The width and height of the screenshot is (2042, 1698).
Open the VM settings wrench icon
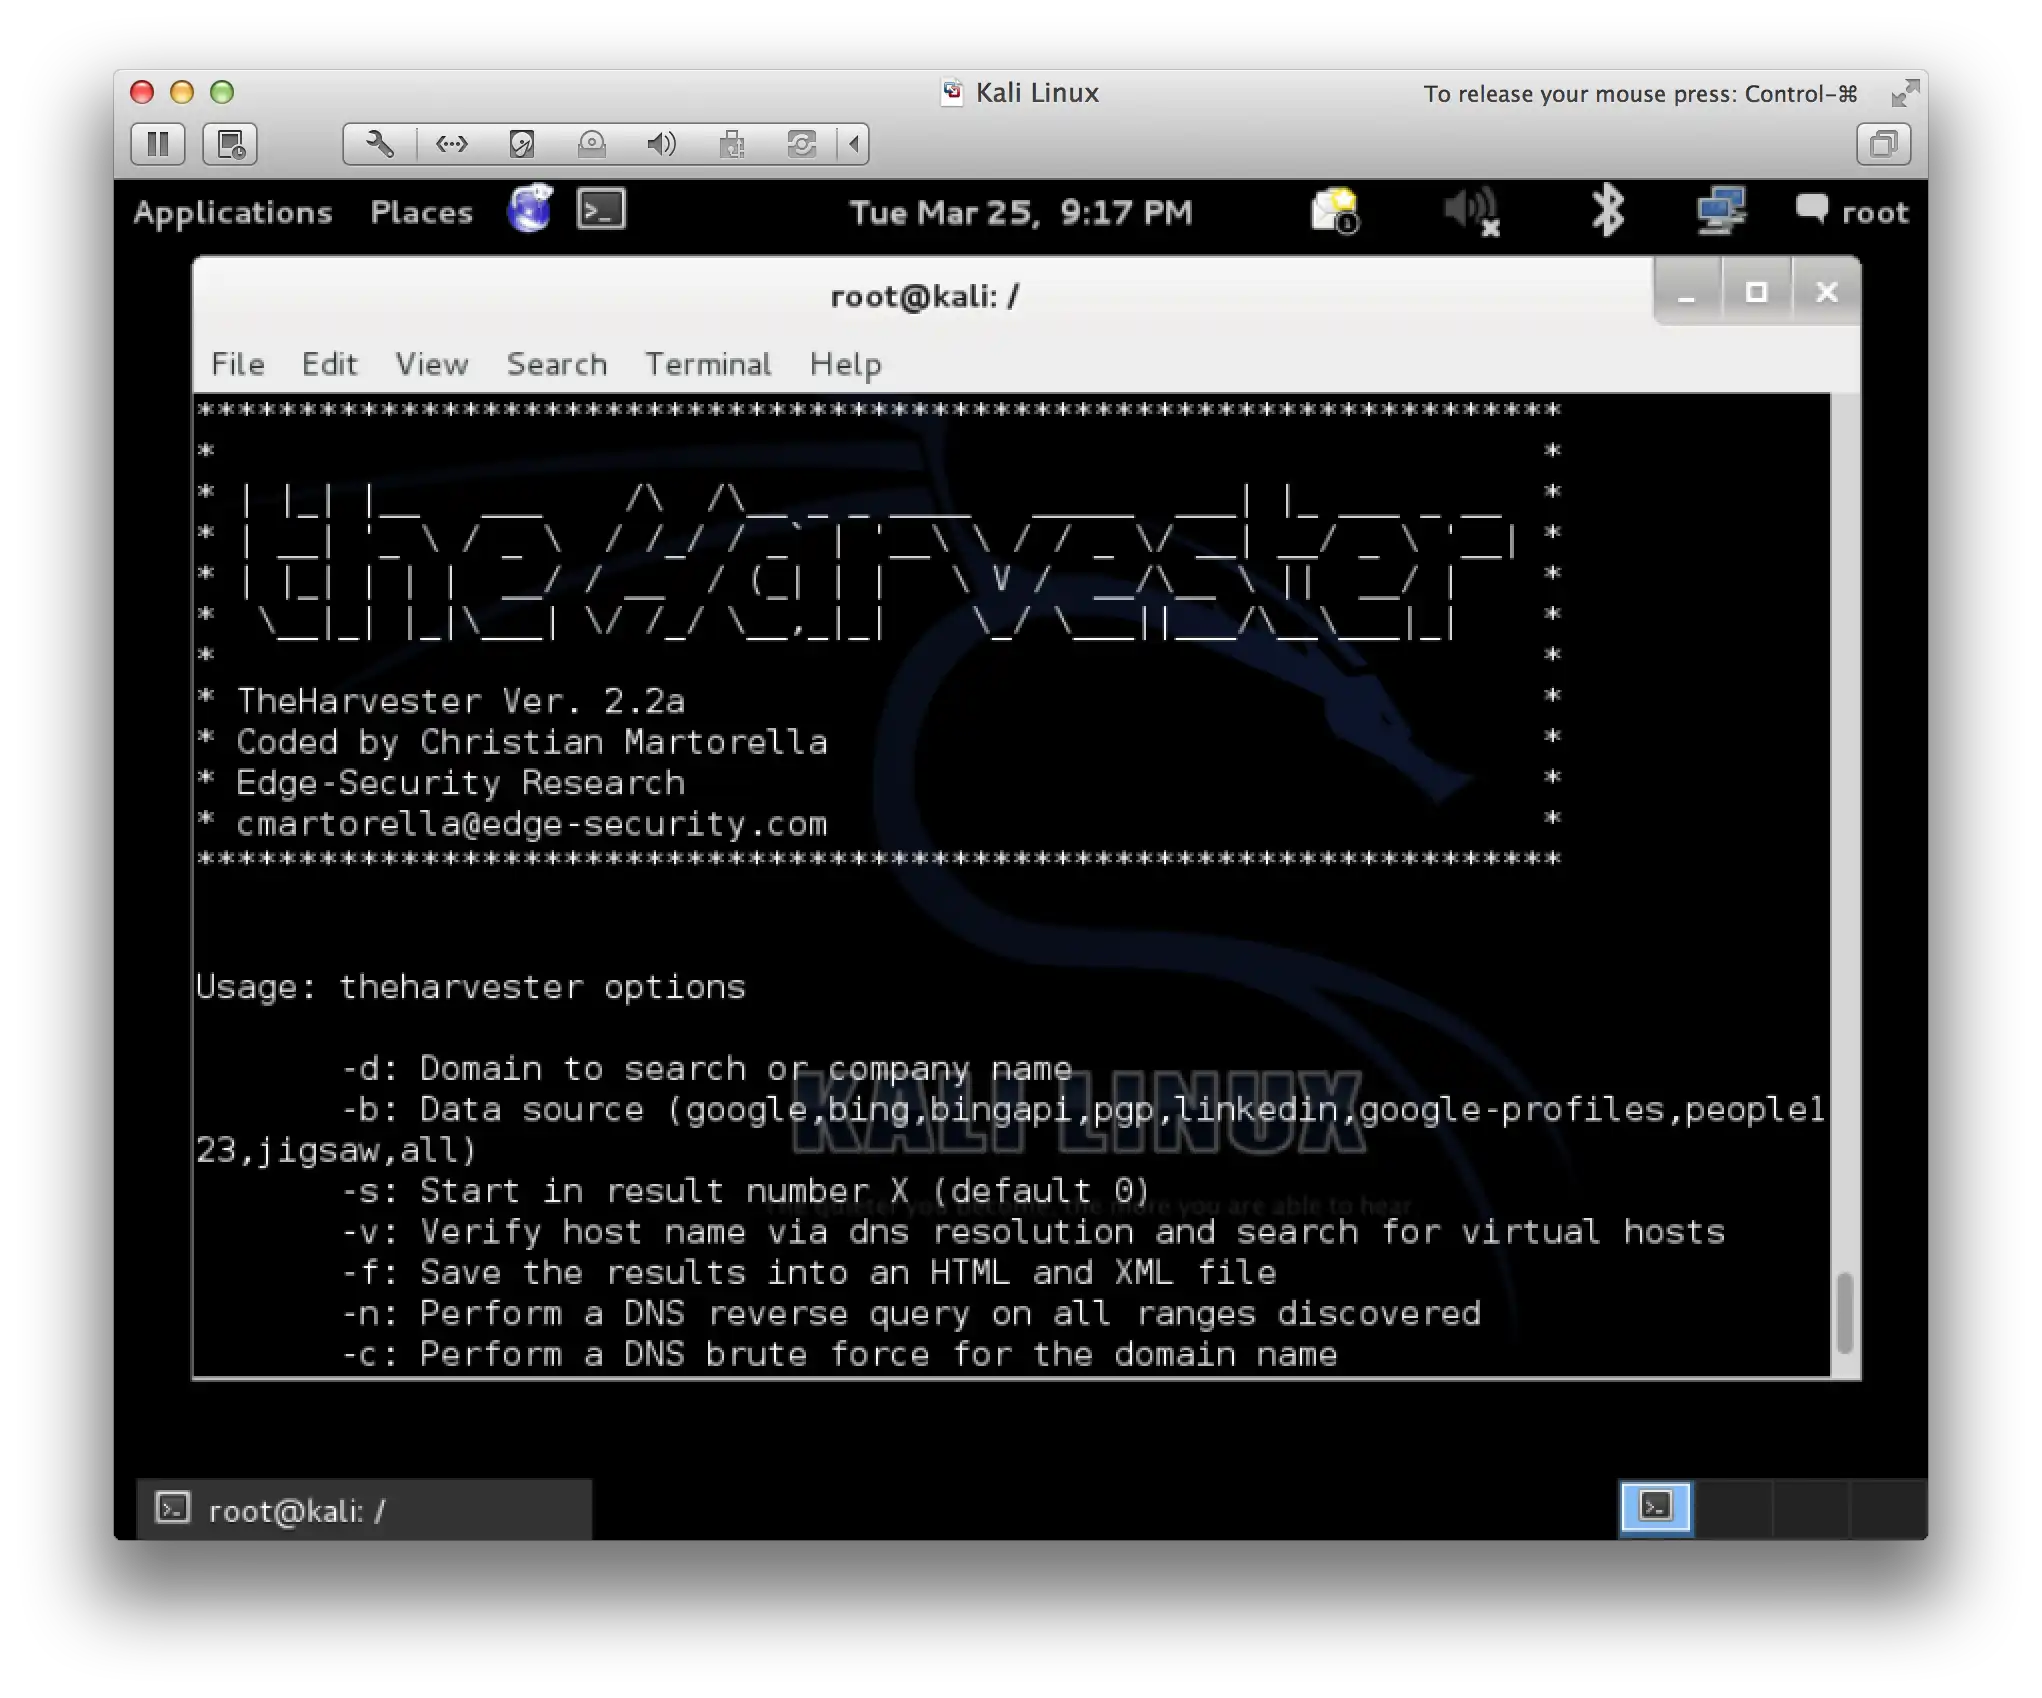coord(379,144)
